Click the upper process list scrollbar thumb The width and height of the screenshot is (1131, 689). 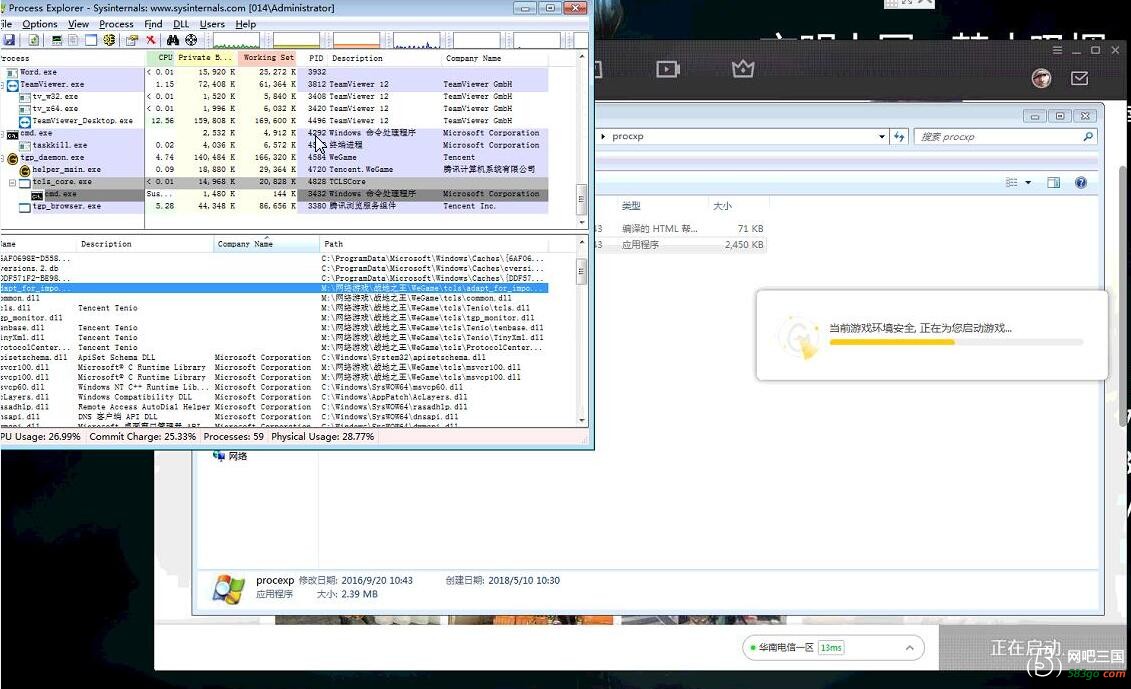(x=581, y=199)
